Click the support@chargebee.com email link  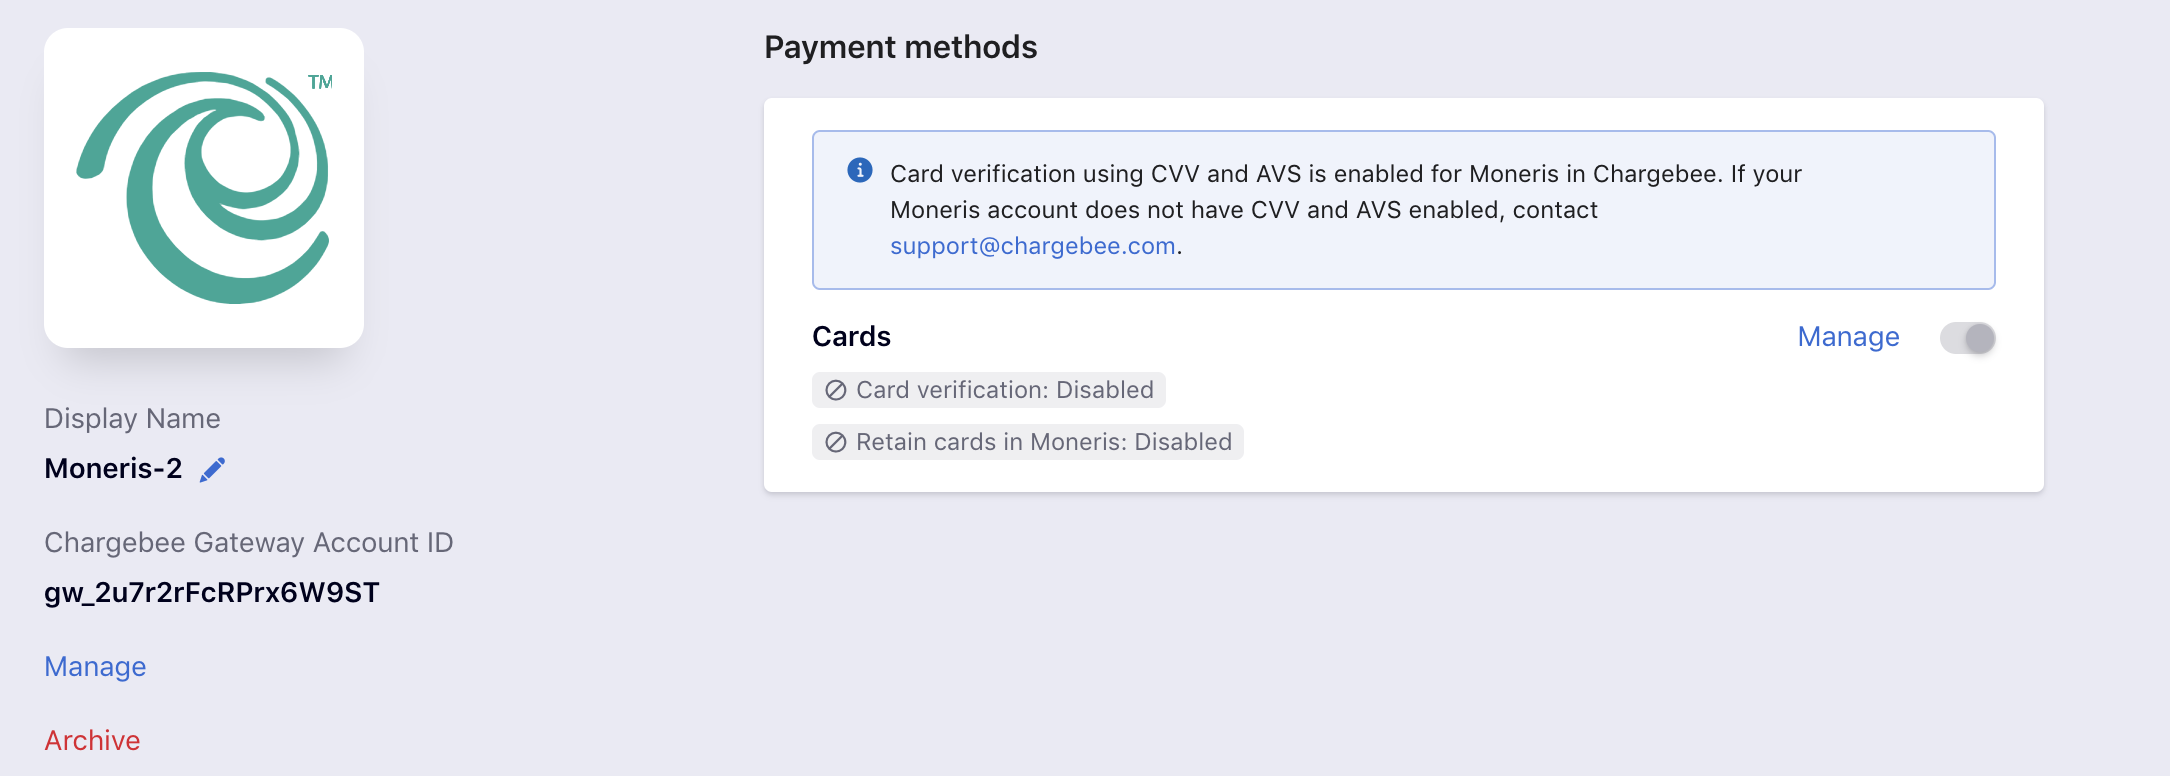coord(1033,246)
